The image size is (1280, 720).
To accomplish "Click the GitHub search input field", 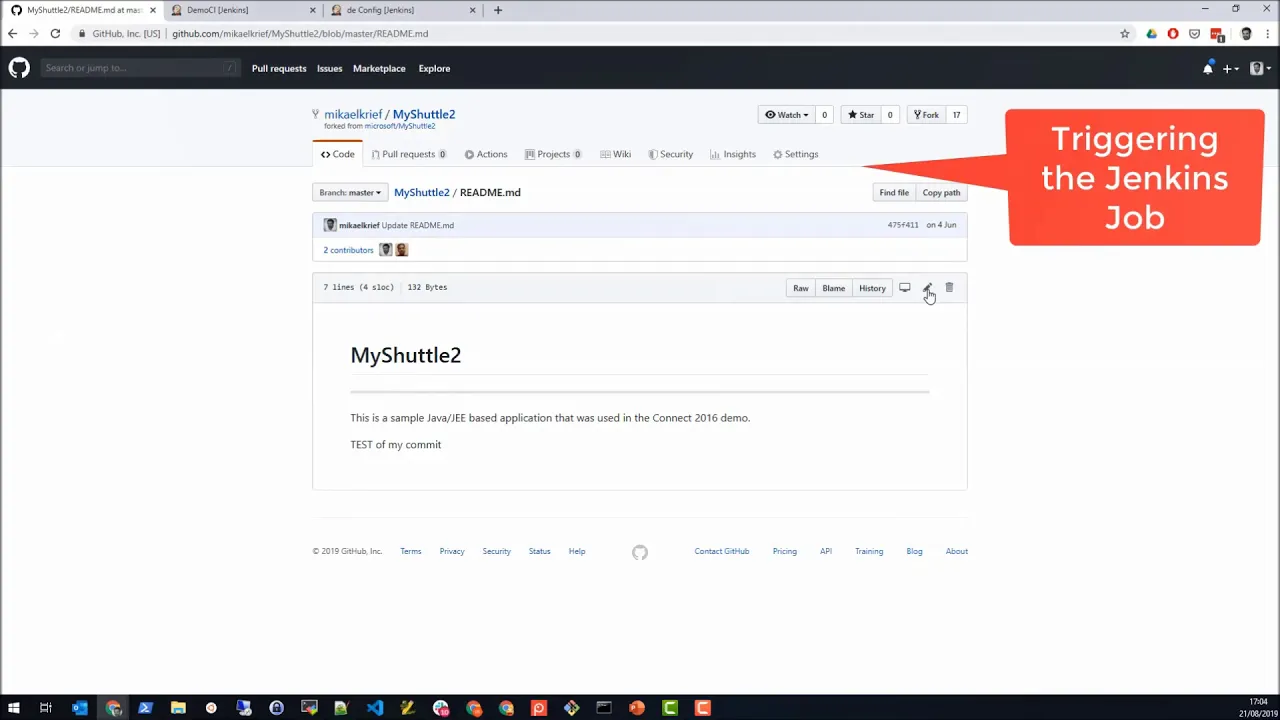I will click(x=140, y=68).
